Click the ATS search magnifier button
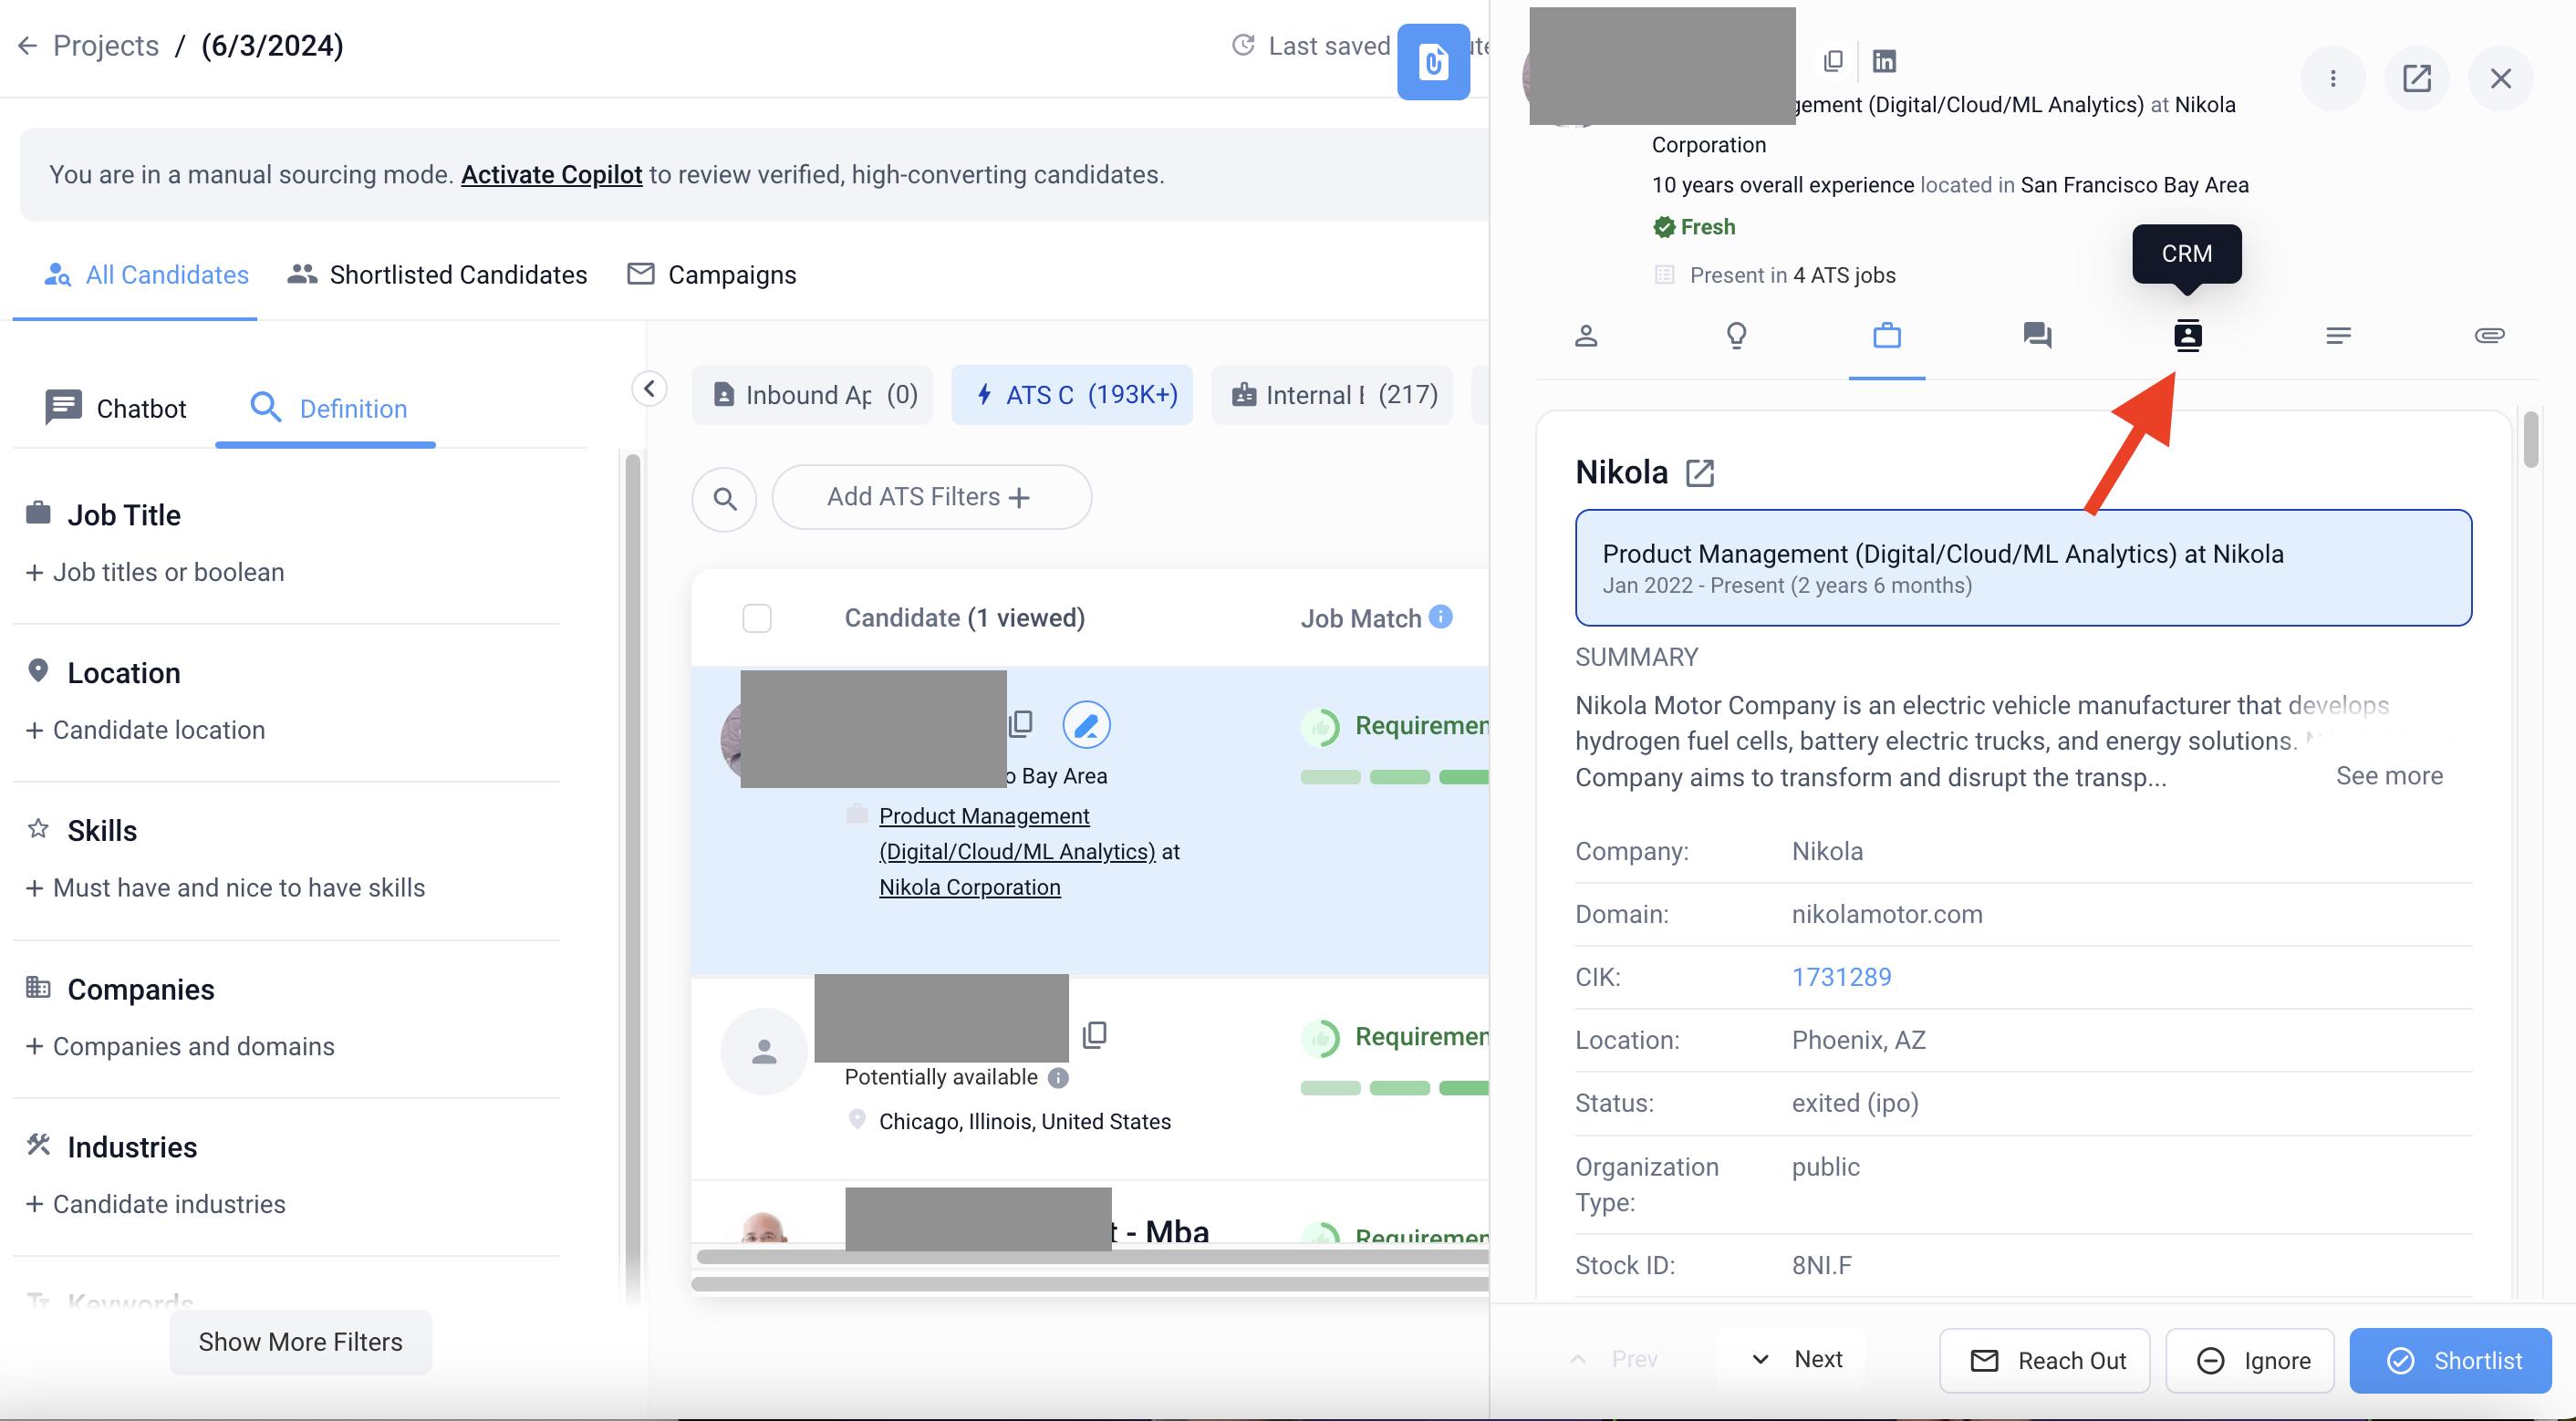This screenshot has height=1421, width=2576. pos(724,498)
